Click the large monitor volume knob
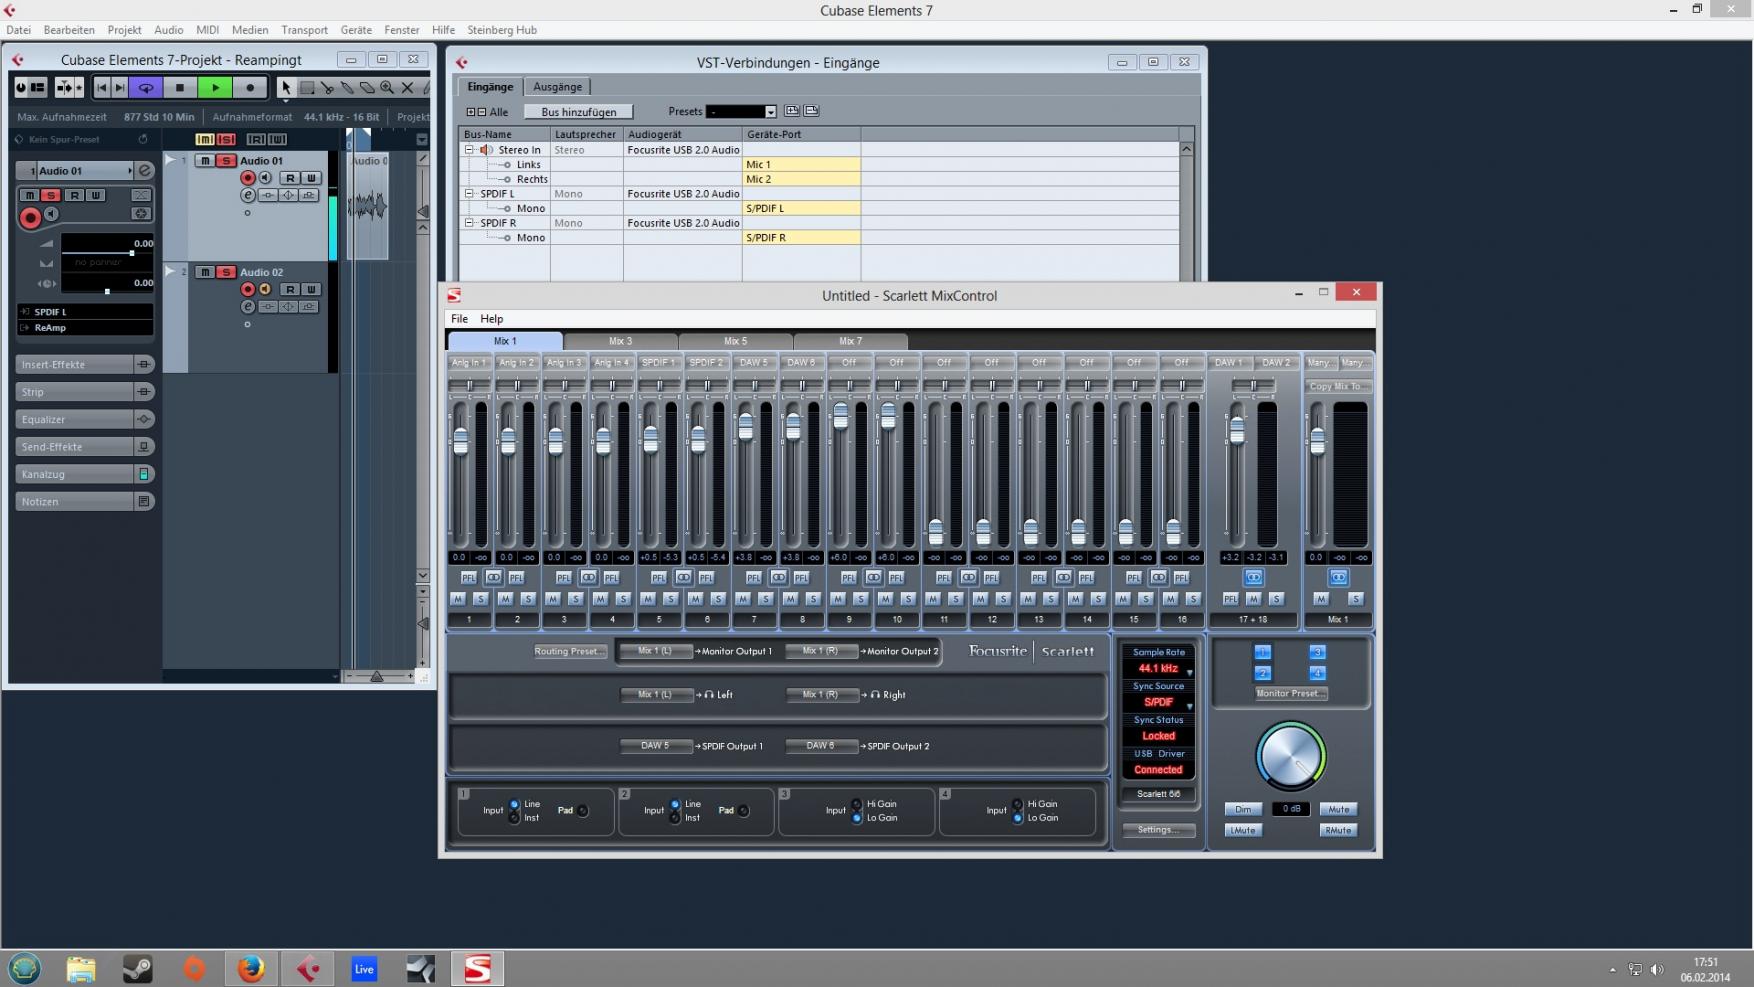The image size is (1754, 987). (1290, 756)
